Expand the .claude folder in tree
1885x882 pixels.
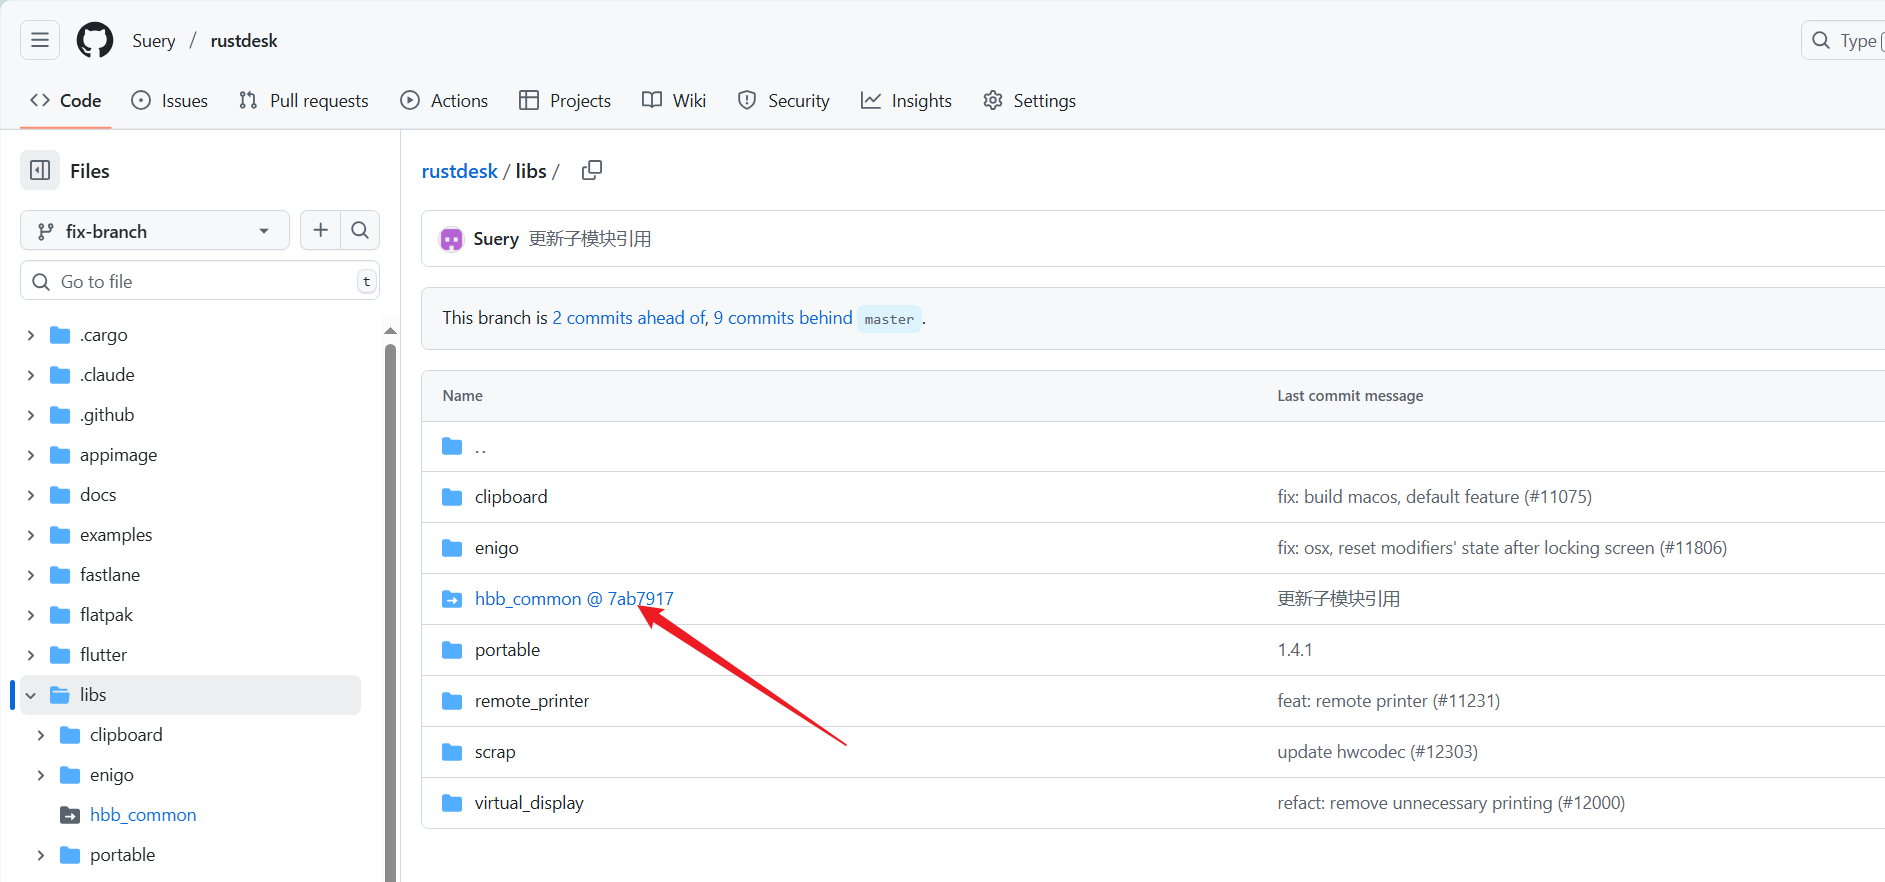(31, 375)
